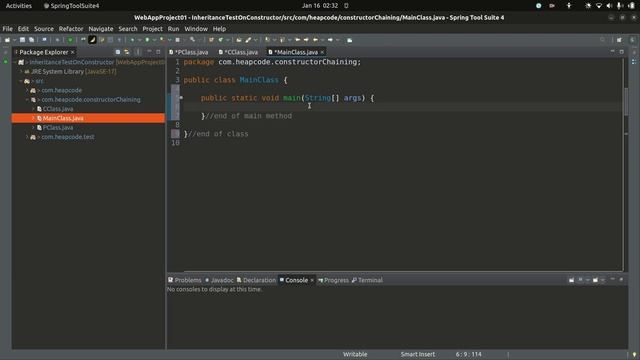Click the toolbar search magnifier icon
The width and height of the screenshot is (640, 360).
tap(602, 40)
